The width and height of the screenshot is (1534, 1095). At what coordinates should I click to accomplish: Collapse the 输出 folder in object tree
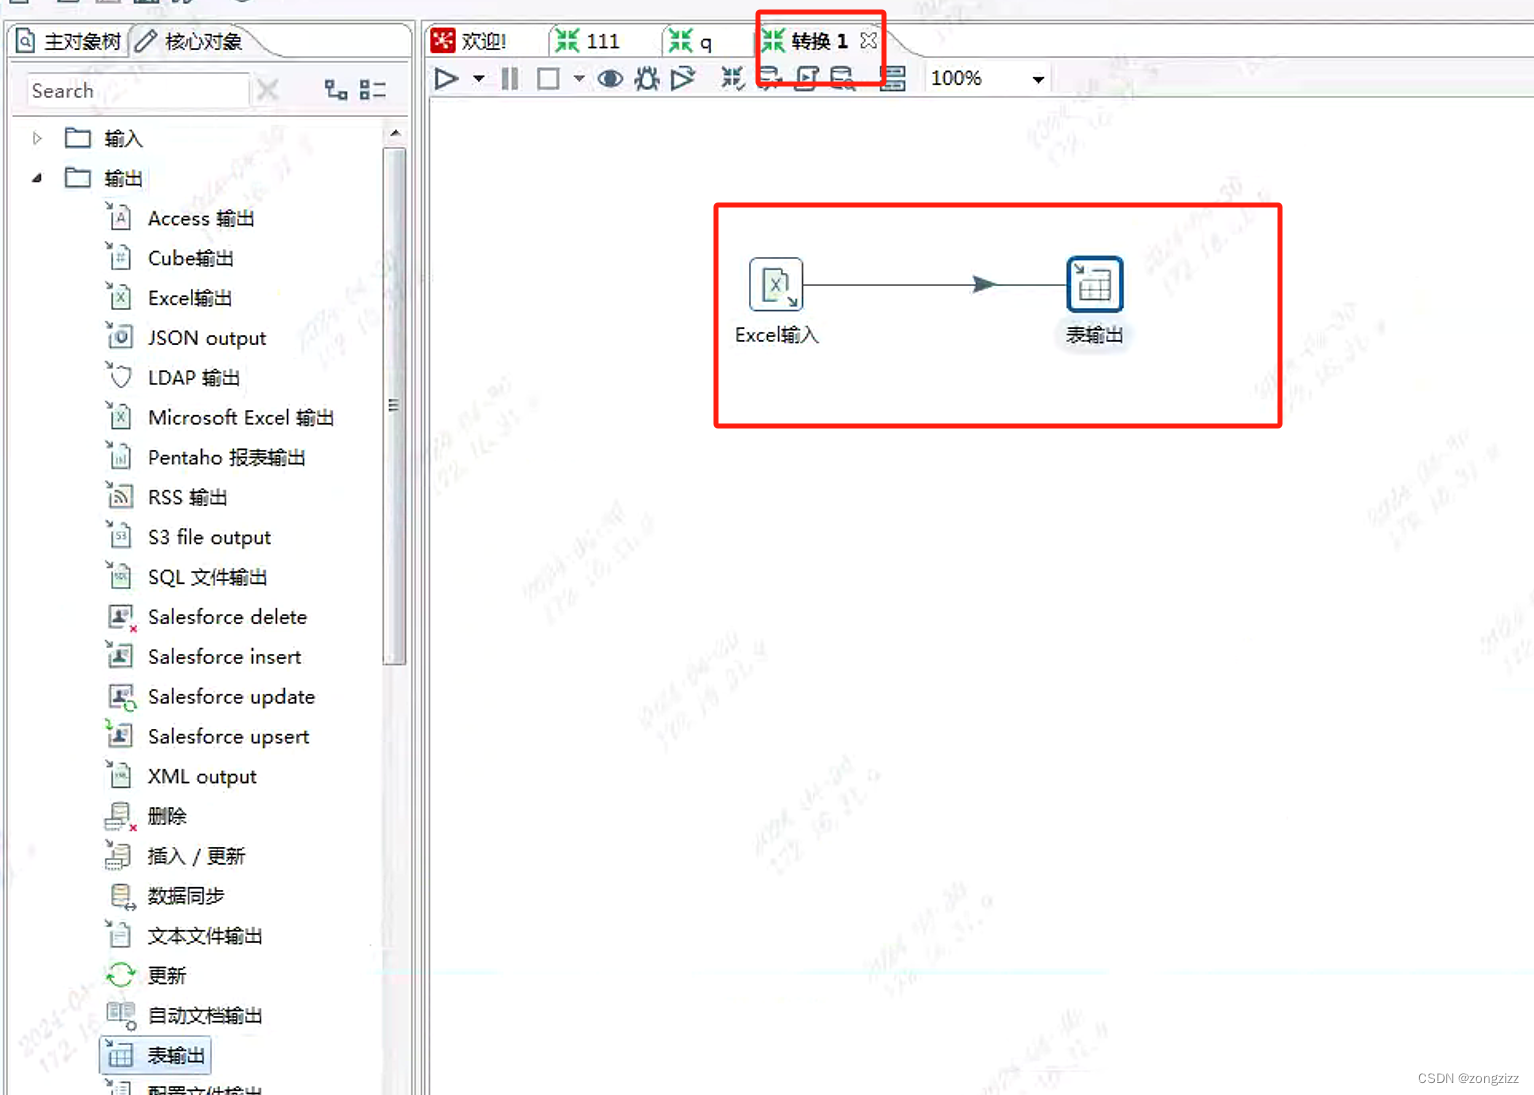(37, 178)
